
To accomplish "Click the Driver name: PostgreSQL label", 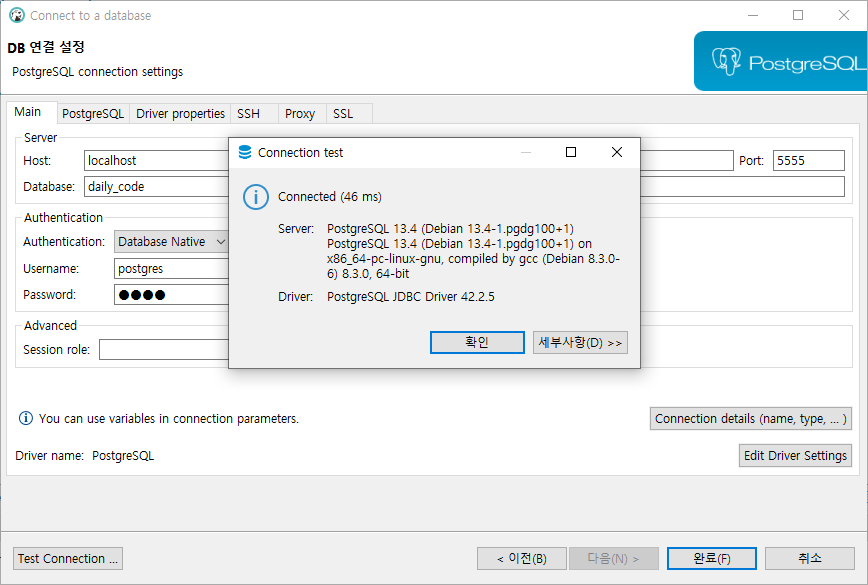I will click(85, 455).
